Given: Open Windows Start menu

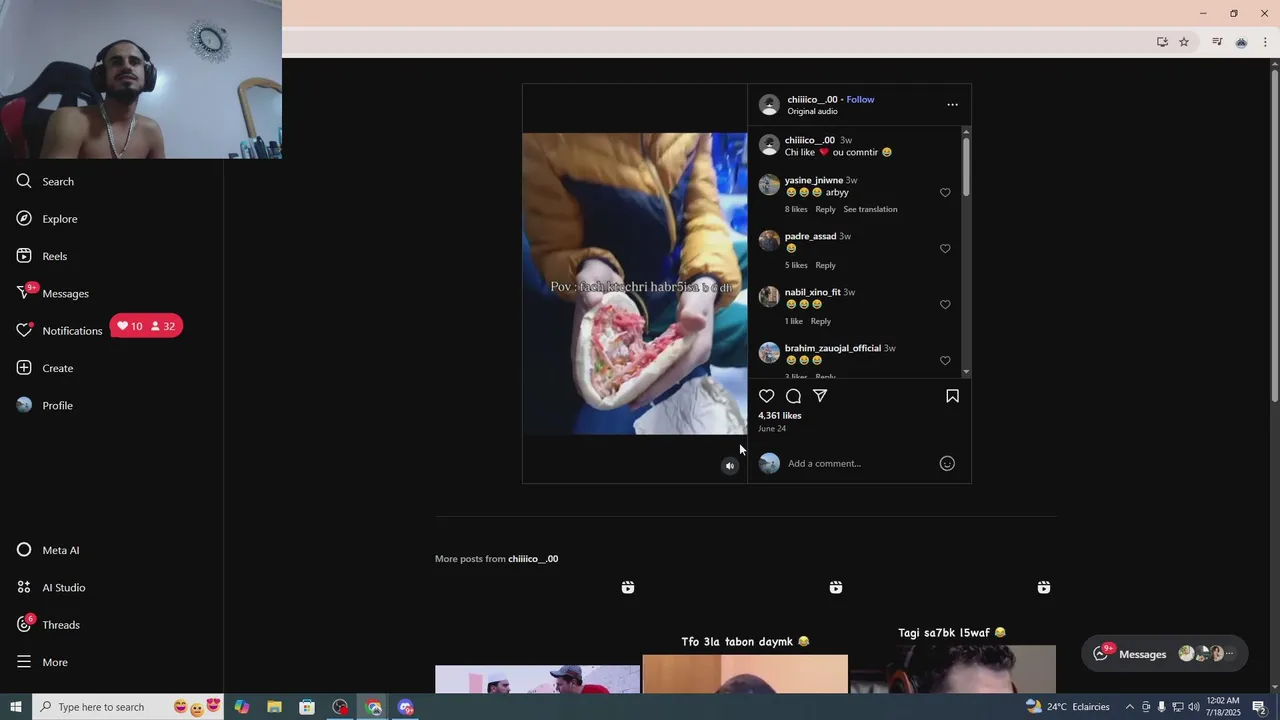Looking at the screenshot, I should click(x=15, y=707).
